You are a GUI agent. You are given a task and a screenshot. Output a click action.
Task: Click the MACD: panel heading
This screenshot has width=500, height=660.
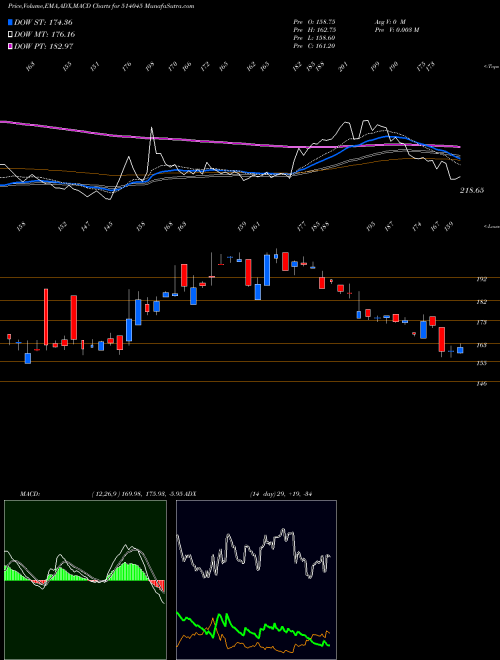tap(29, 493)
